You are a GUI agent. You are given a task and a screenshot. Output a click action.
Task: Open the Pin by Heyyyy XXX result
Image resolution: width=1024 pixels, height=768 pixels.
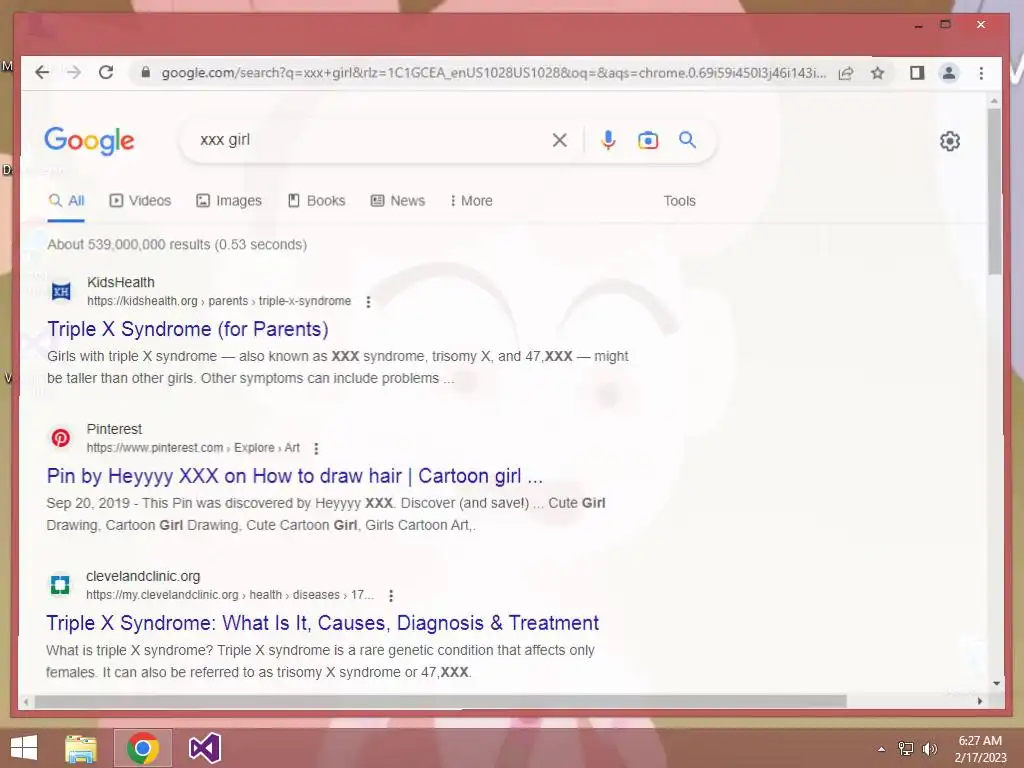[295, 476]
